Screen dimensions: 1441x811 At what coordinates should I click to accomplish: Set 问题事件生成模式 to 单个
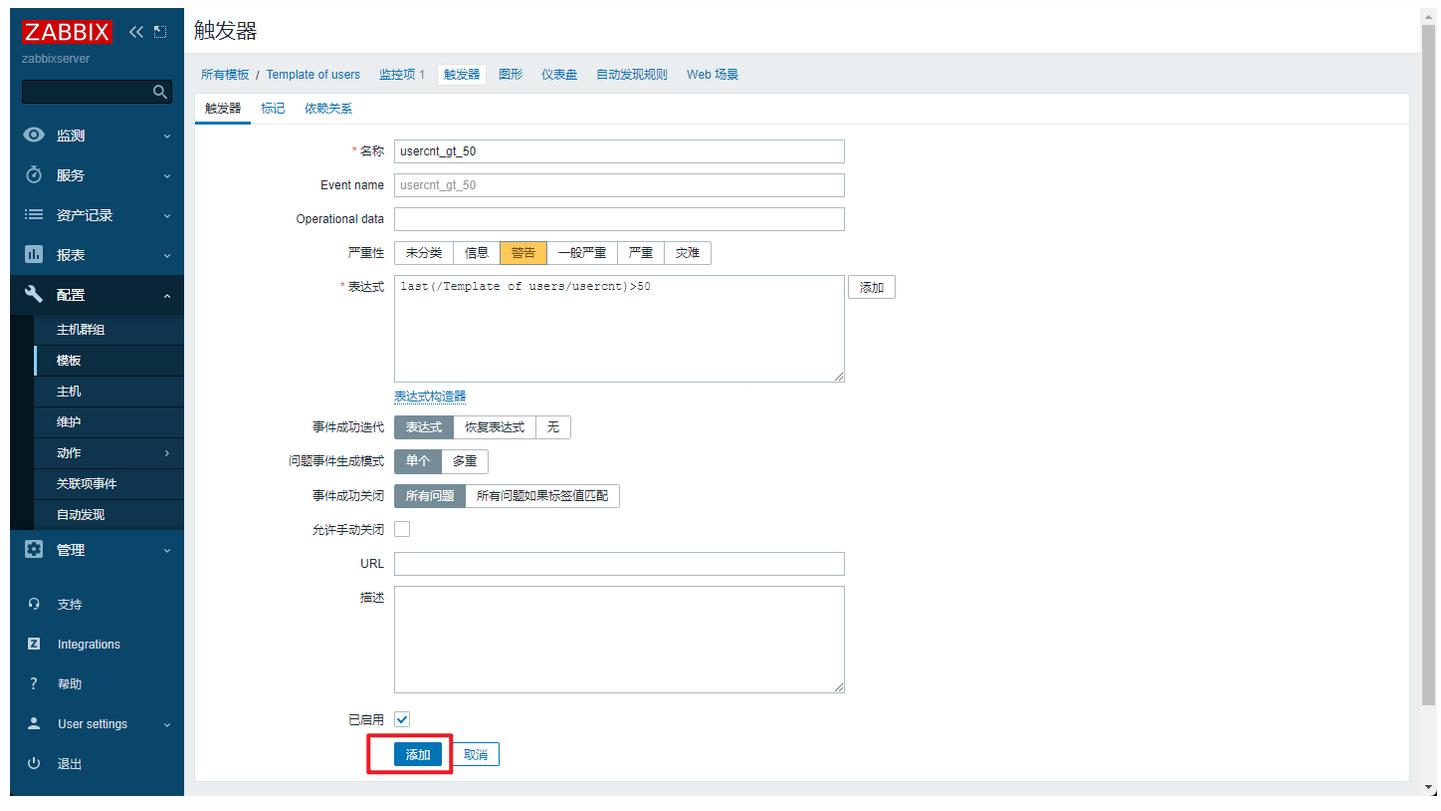(418, 461)
